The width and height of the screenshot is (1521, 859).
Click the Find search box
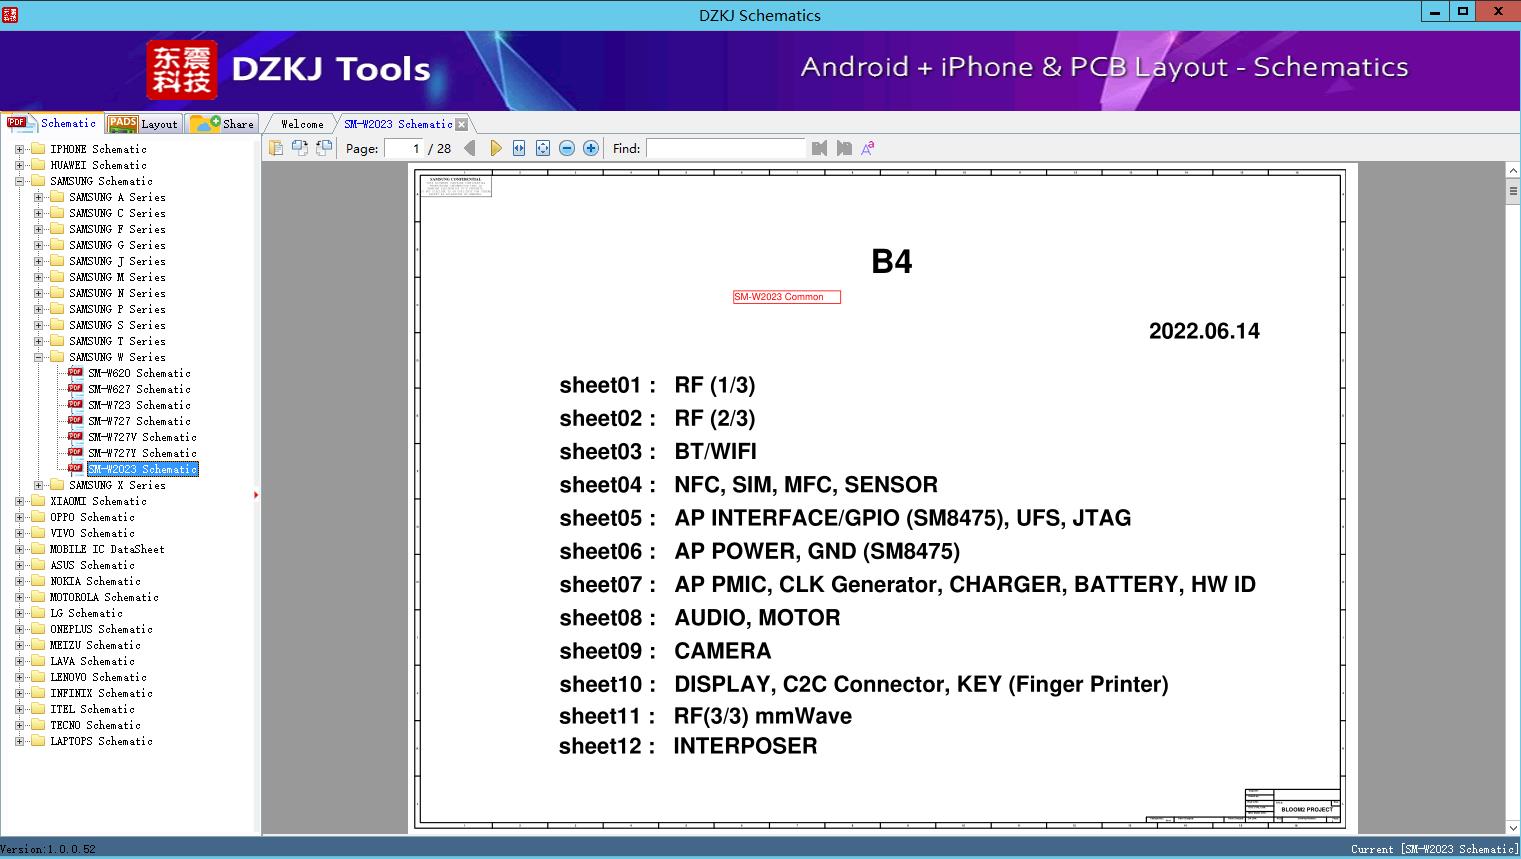point(725,148)
